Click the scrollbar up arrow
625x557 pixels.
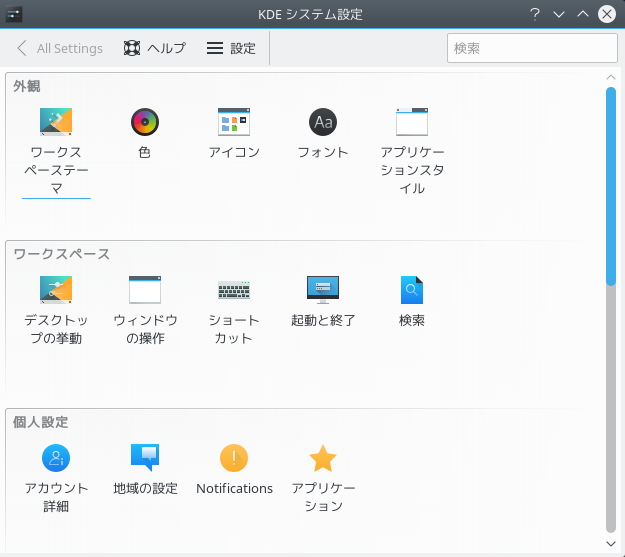(611, 77)
